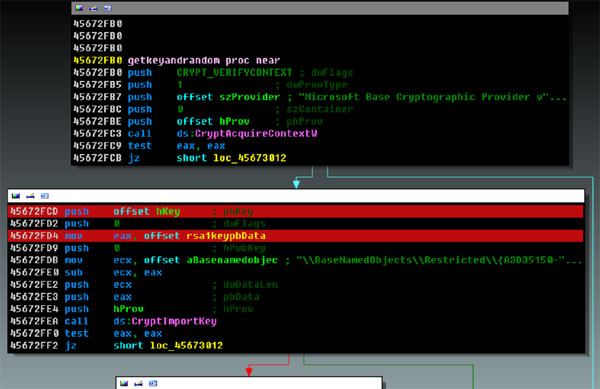
Task: Click the group nodes icon in getkeyandrandom block
Action: pyautogui.click(x=108, y=8)
